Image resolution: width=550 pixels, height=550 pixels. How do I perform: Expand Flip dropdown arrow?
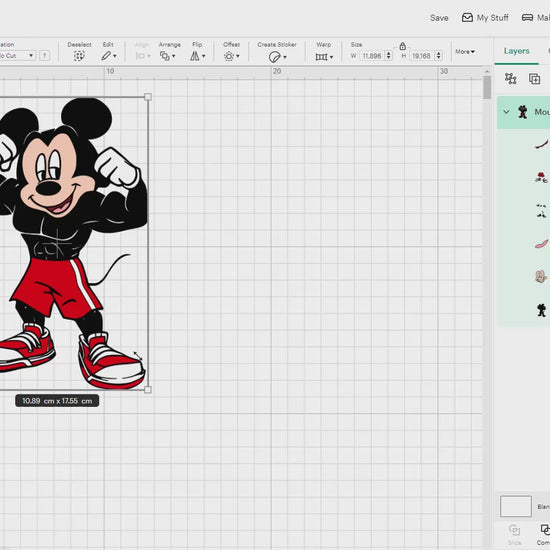point(204,56)
